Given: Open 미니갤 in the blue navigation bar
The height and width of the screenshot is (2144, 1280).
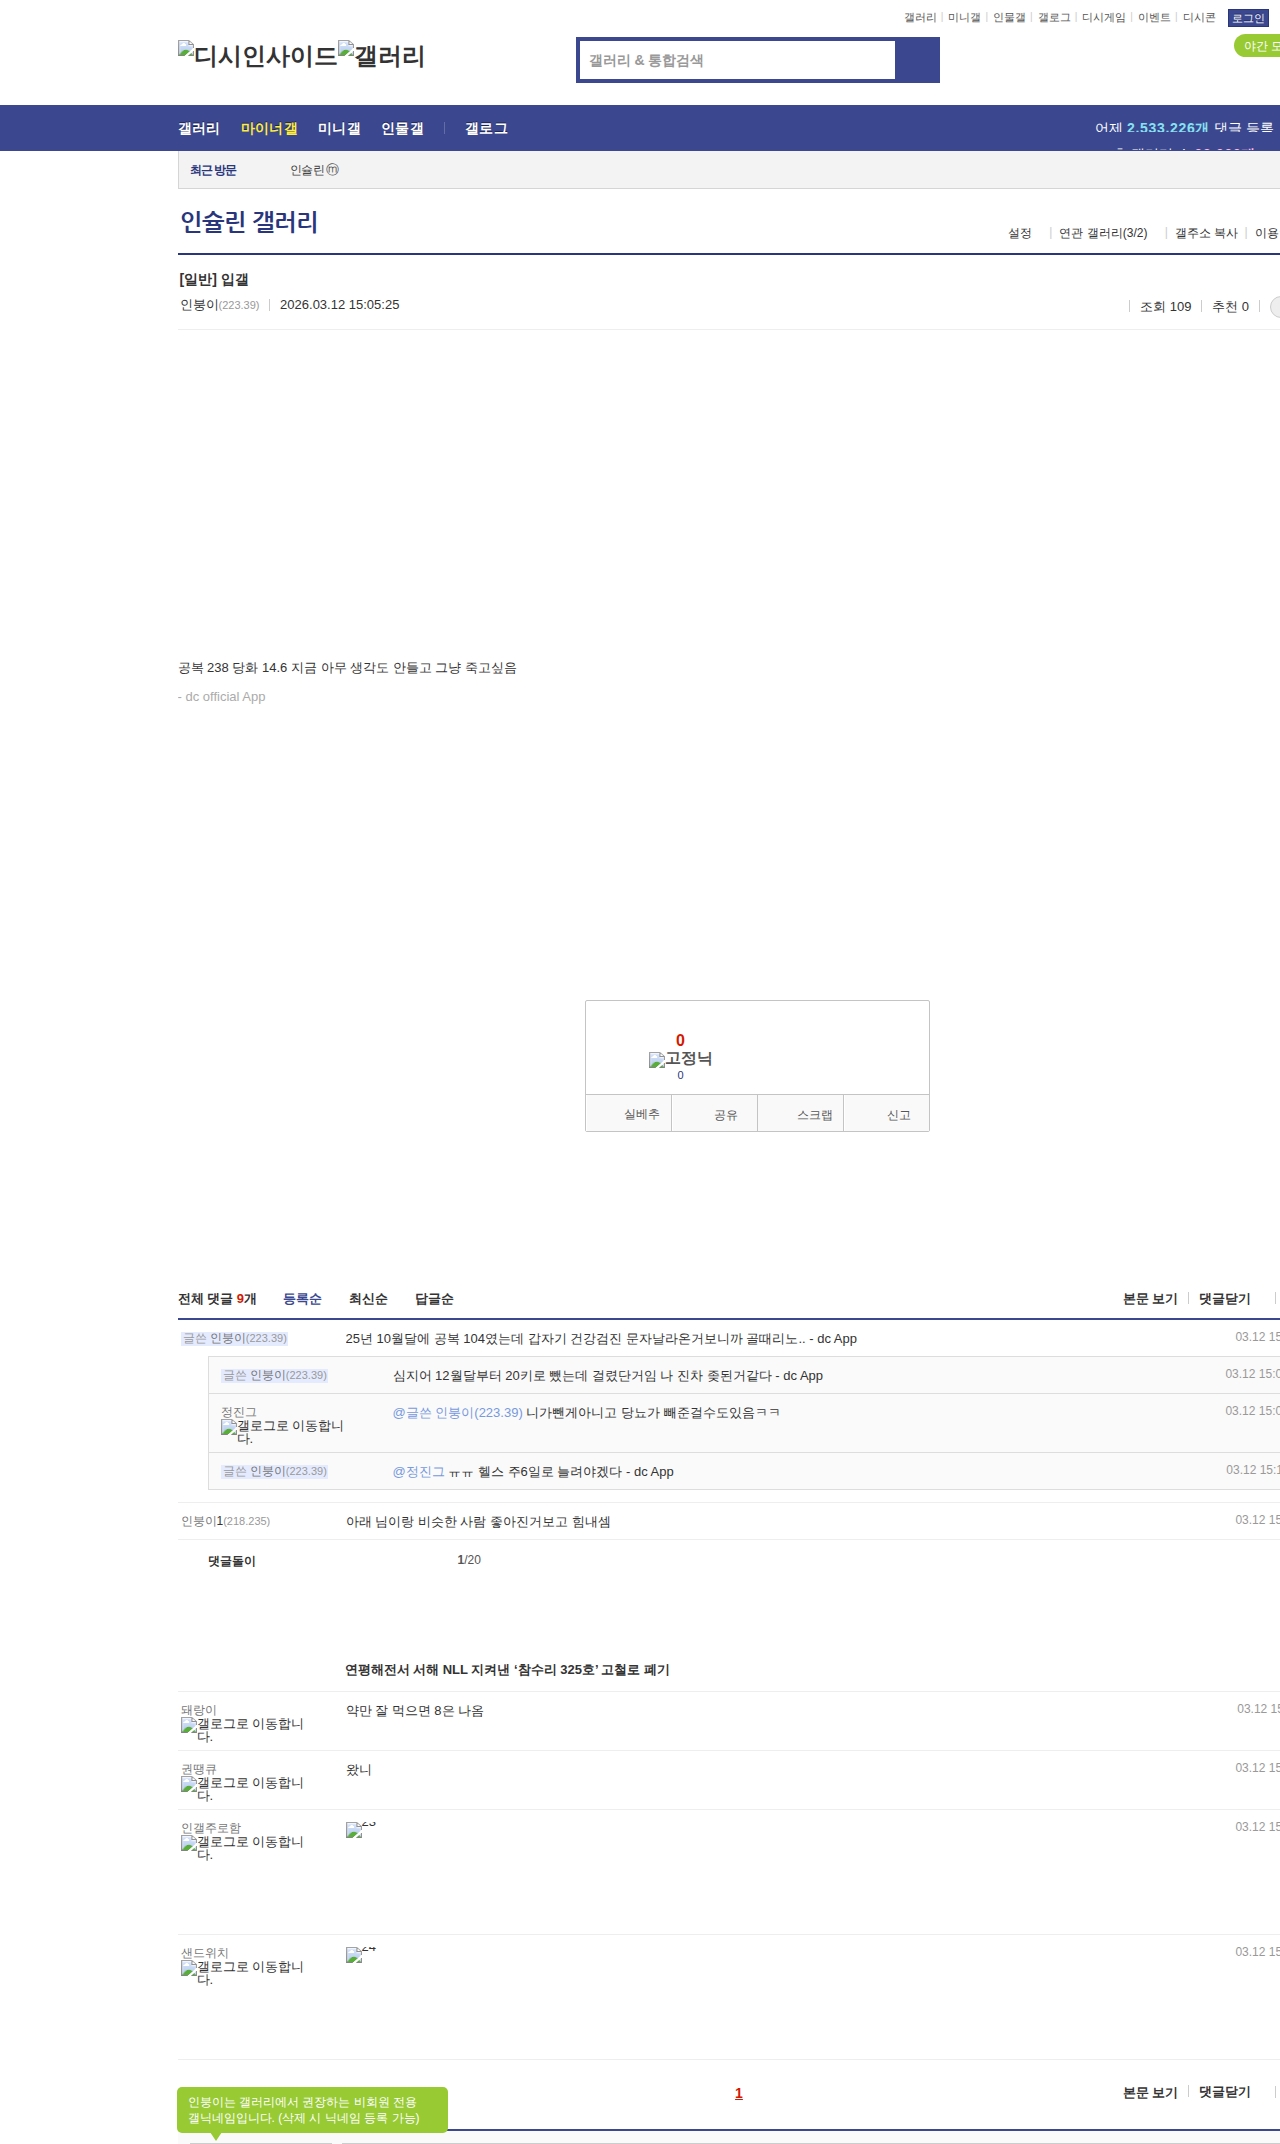Looking at the screenshot, I should (339, 128).
